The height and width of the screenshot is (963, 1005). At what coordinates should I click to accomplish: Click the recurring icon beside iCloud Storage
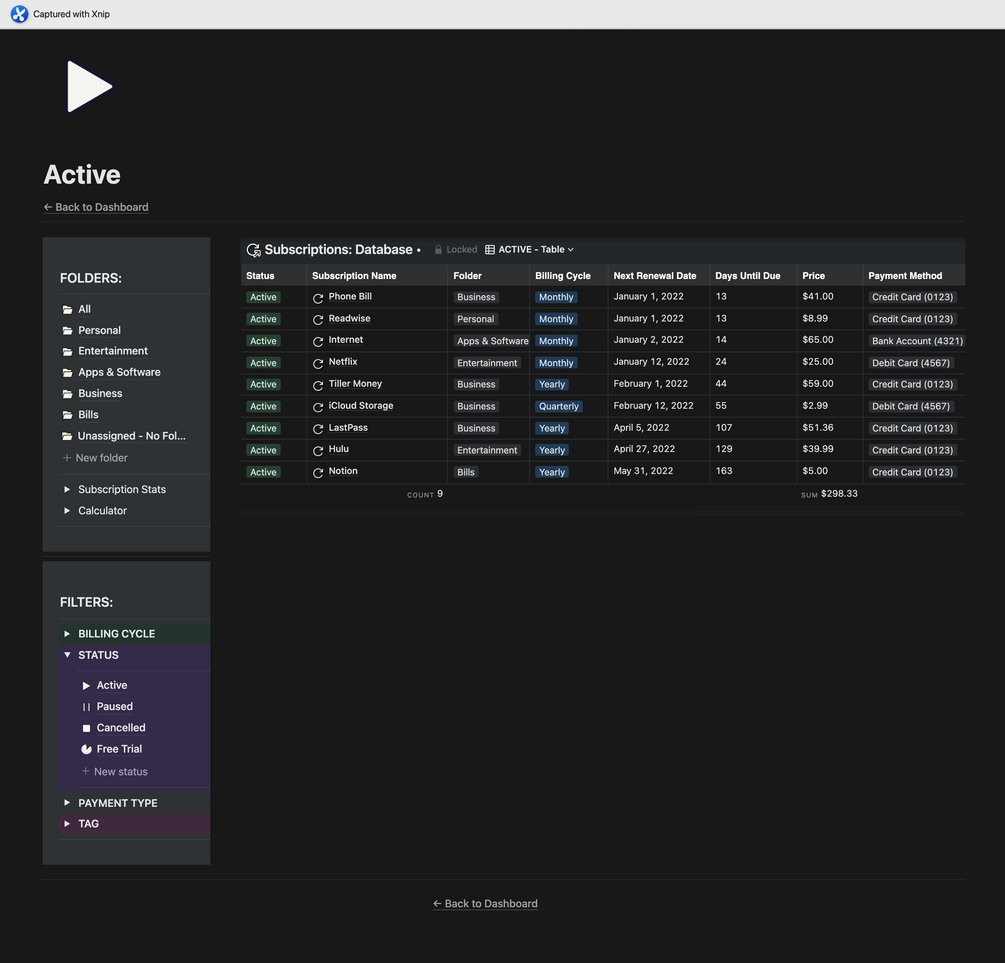[318, 407]
